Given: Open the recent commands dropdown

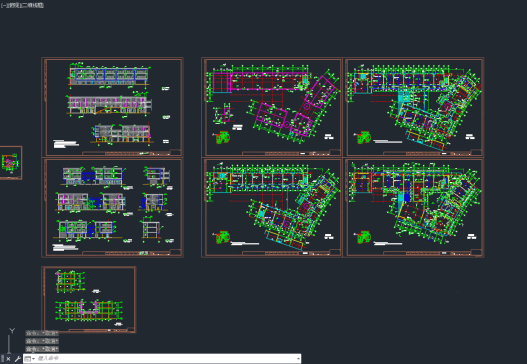Looking at the screenshot, I should [30, 359].
